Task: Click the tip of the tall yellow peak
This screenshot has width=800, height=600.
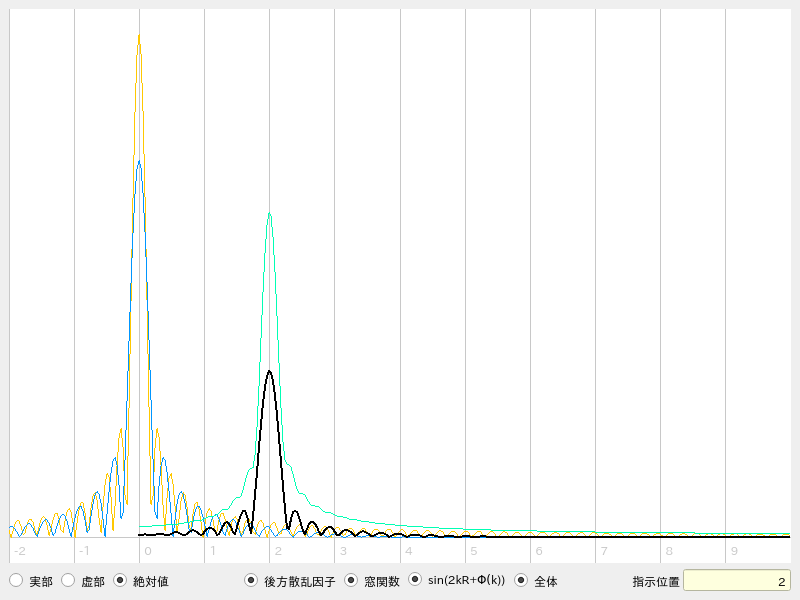Action: click(138, 36)
